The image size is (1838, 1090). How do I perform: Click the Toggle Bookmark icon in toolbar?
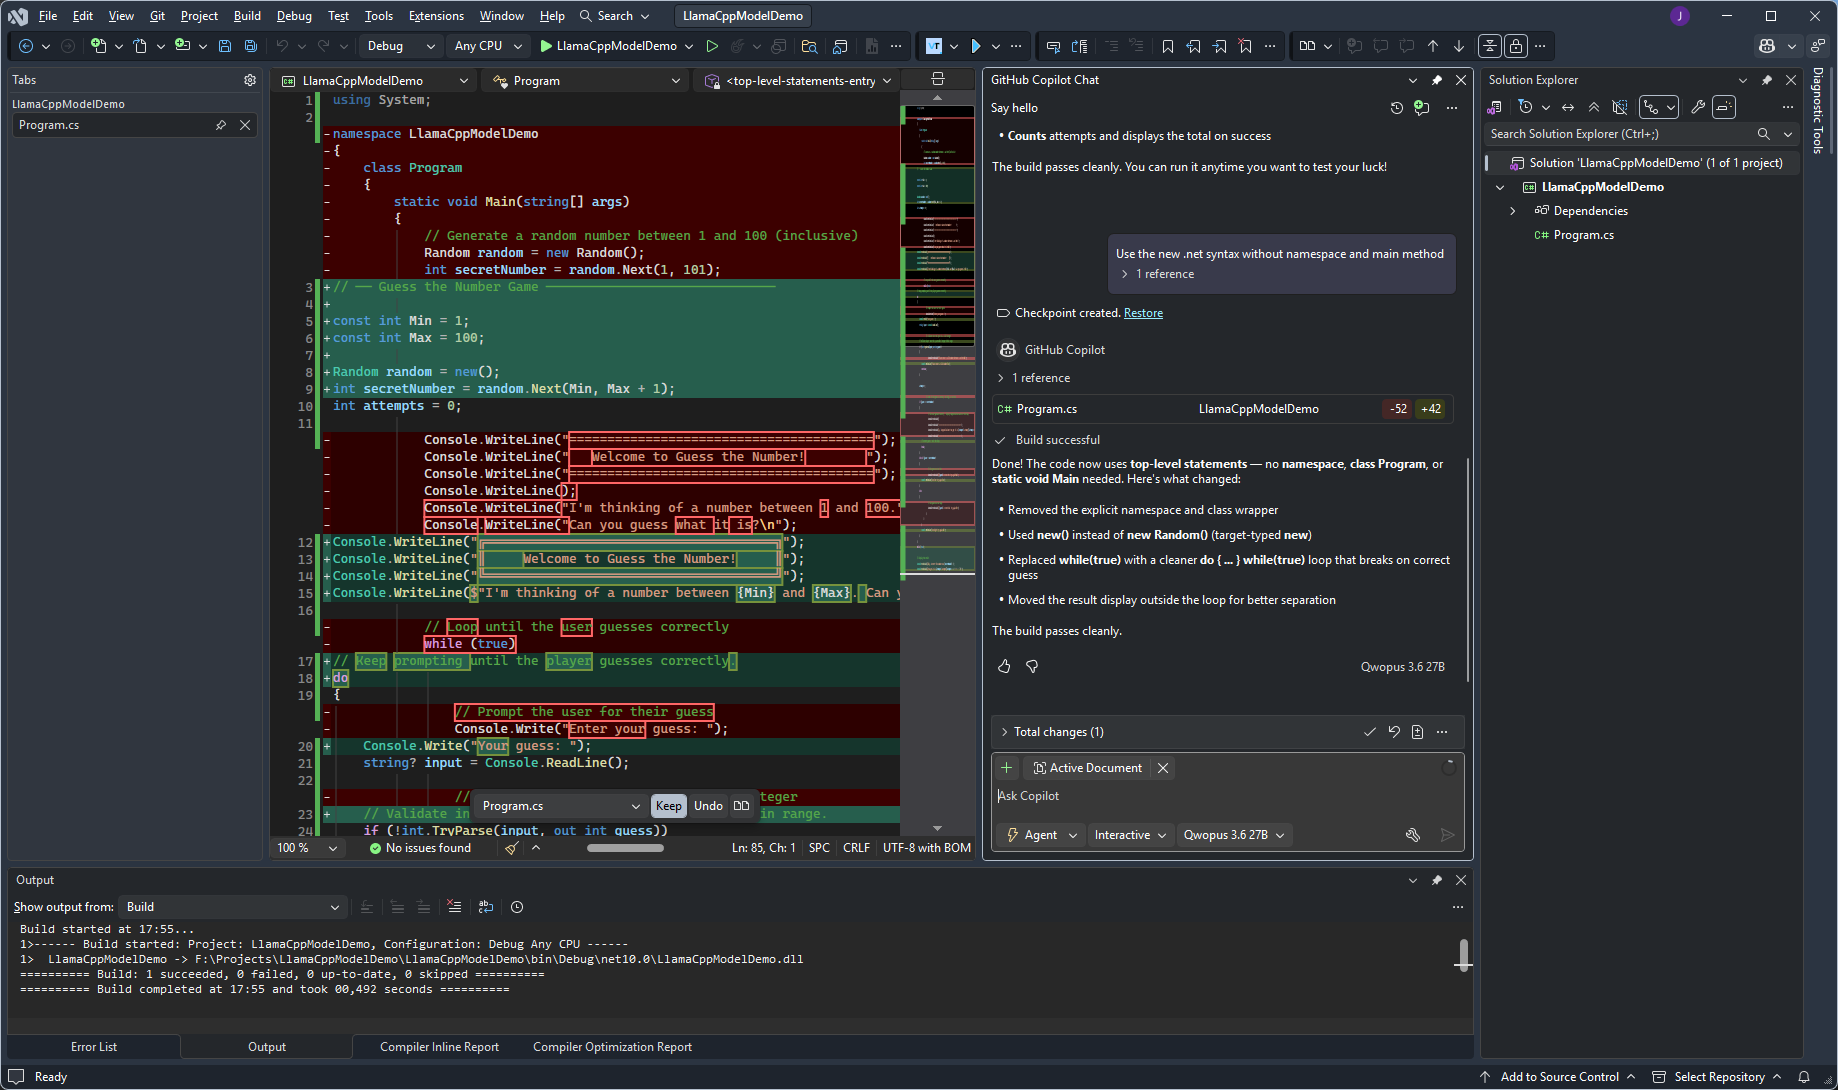1168,46
